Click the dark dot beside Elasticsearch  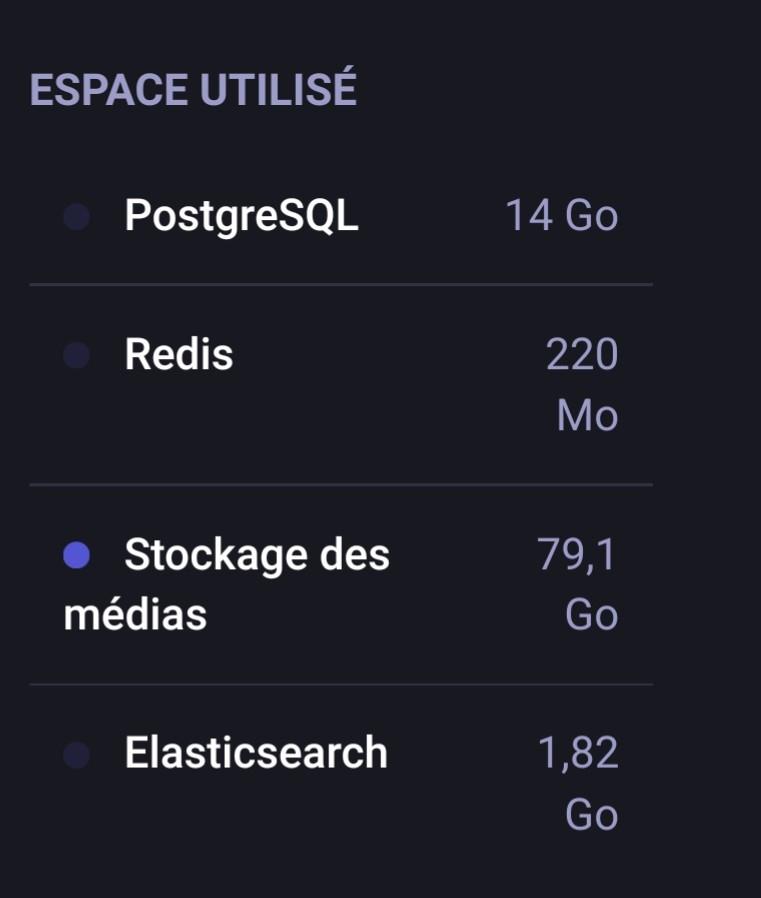point(77,755)
